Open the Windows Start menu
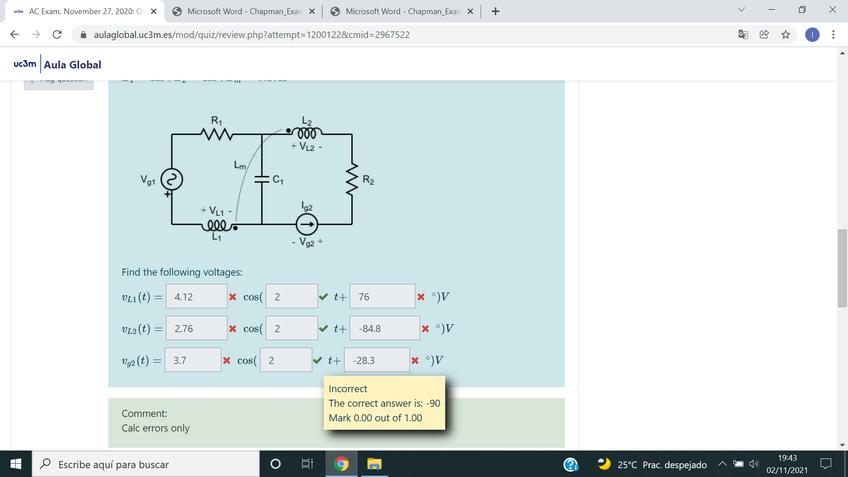The height and width of the screenshot is (477, 848). [x=16, y=465]
